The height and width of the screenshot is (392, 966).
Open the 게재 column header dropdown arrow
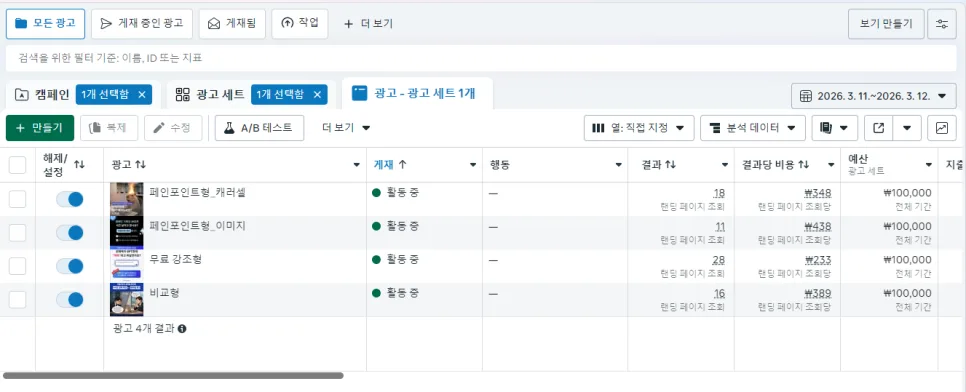pos(473,165)
